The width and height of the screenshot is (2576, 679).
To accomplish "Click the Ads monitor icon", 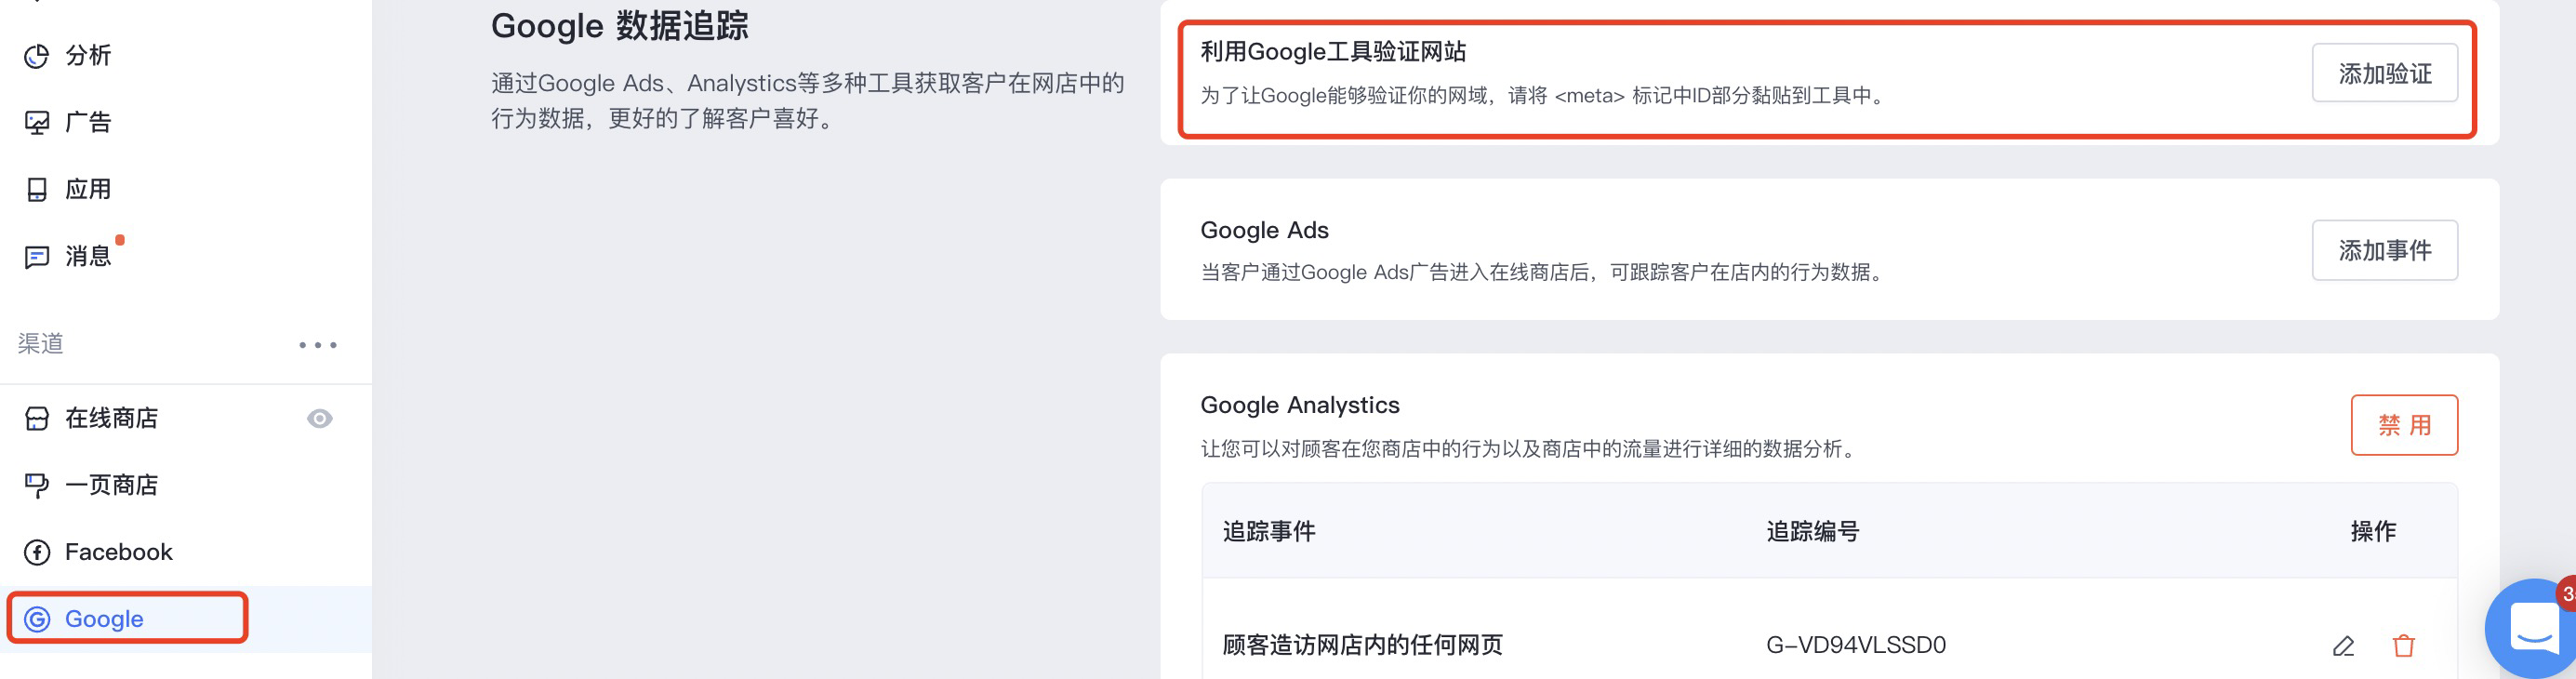I will coord(37,123).
